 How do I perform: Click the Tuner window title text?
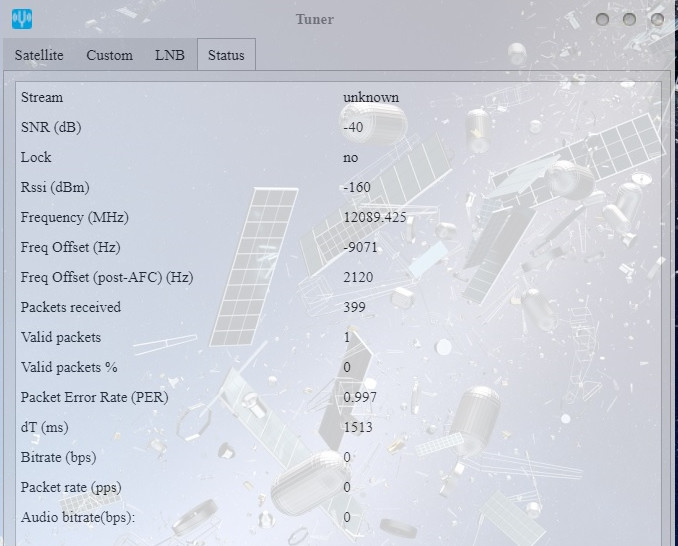pyautogui.click(x=315, y=19)
